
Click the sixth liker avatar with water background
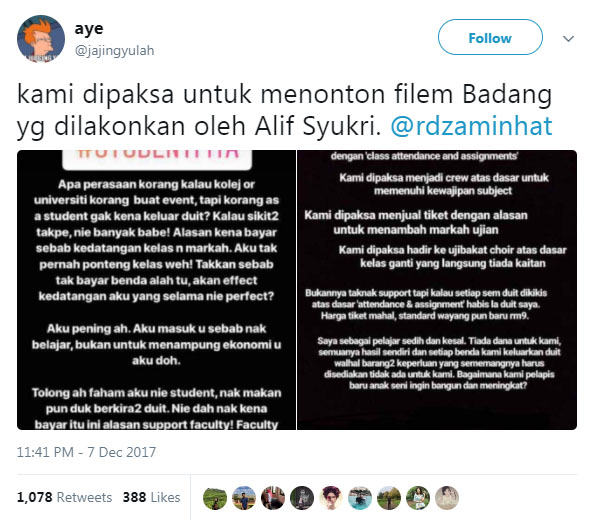[x=360, y=498]
